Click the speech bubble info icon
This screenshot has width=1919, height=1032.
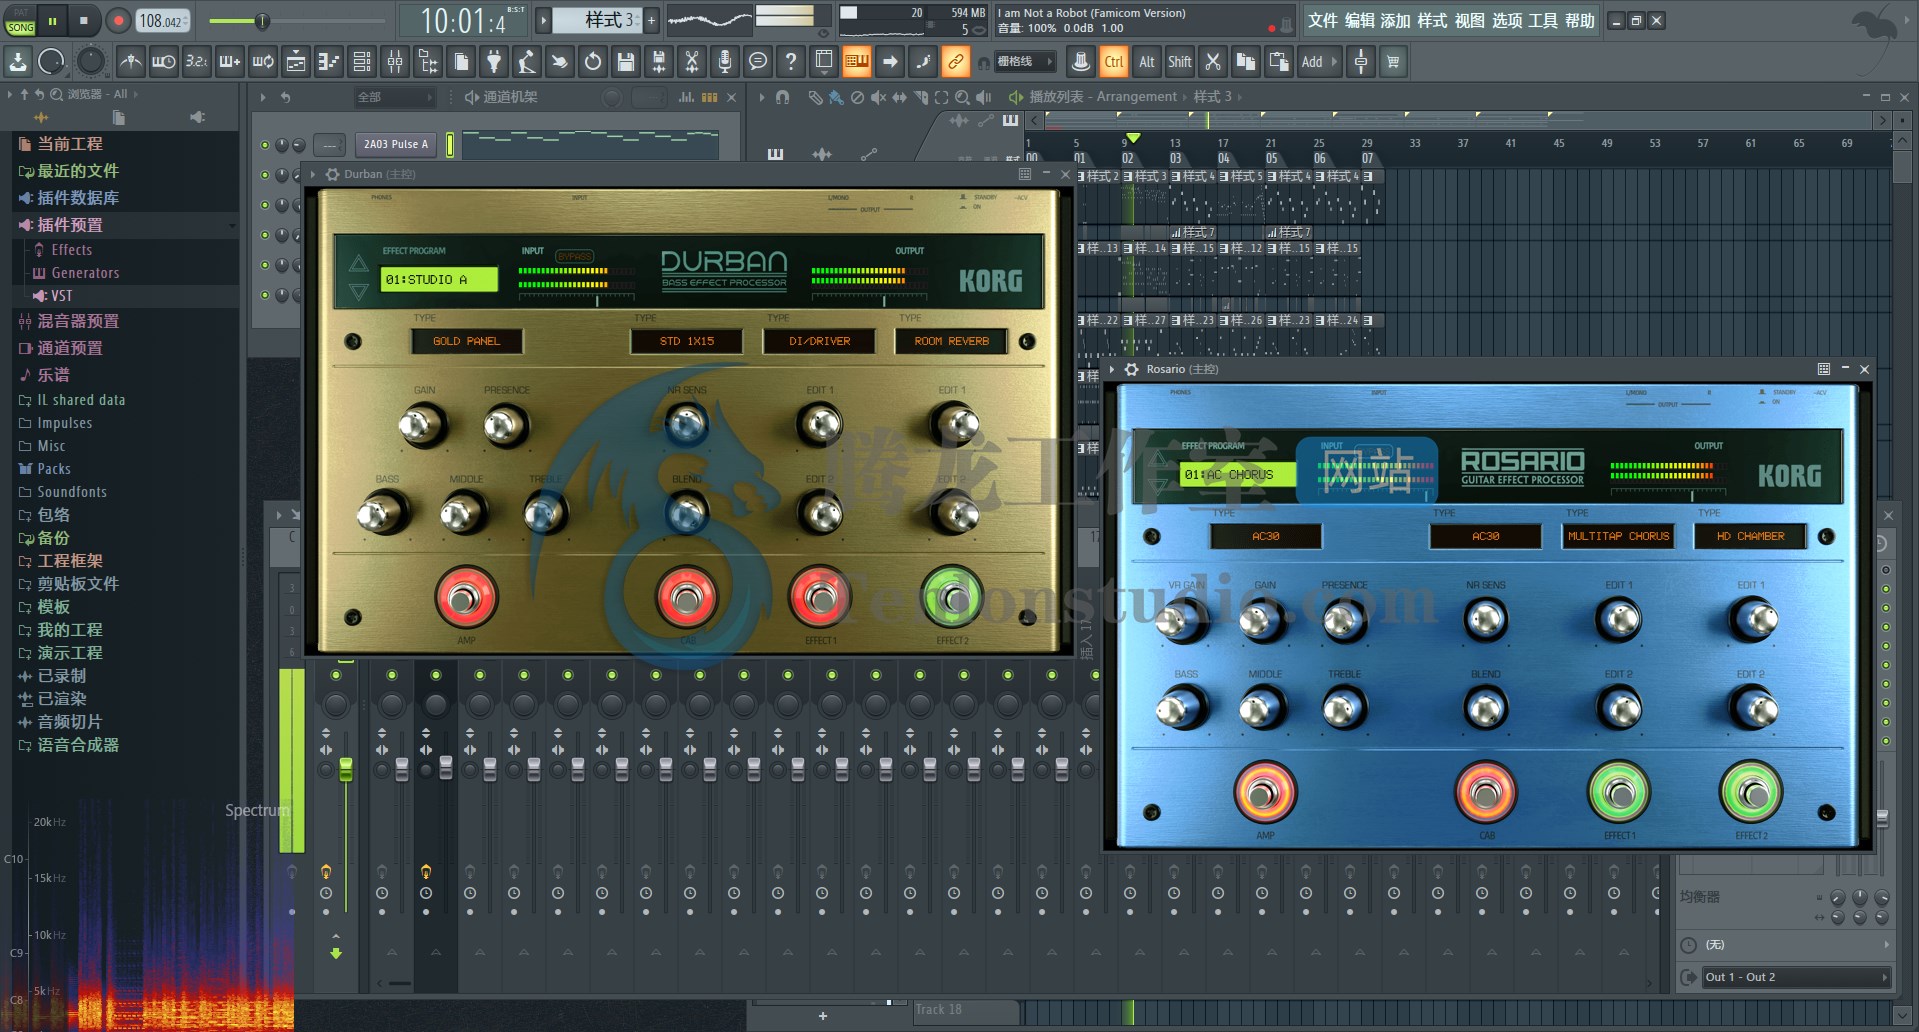pyautogui.click(x=758, y=62)
